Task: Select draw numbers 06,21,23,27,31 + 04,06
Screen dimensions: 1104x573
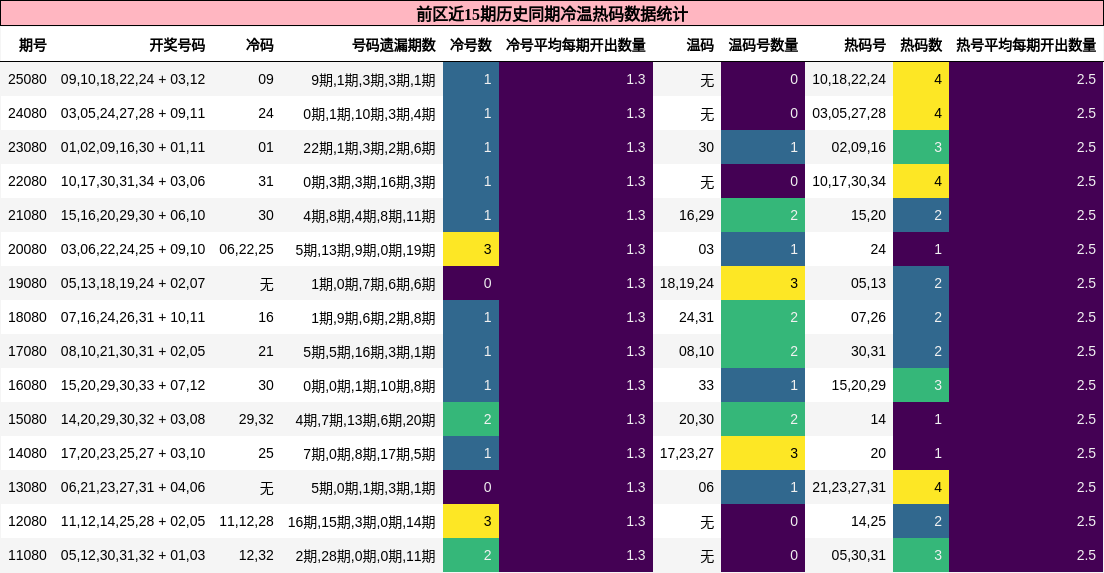Action: tap(133, 488)
